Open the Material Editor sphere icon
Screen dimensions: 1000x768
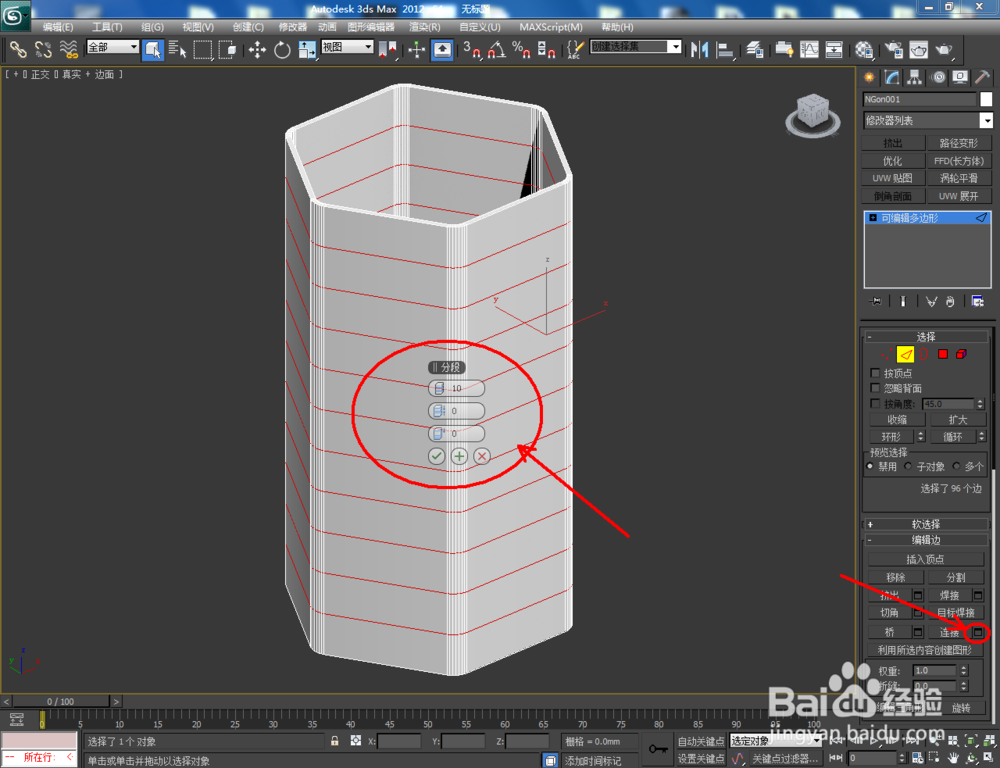[864, 49]
